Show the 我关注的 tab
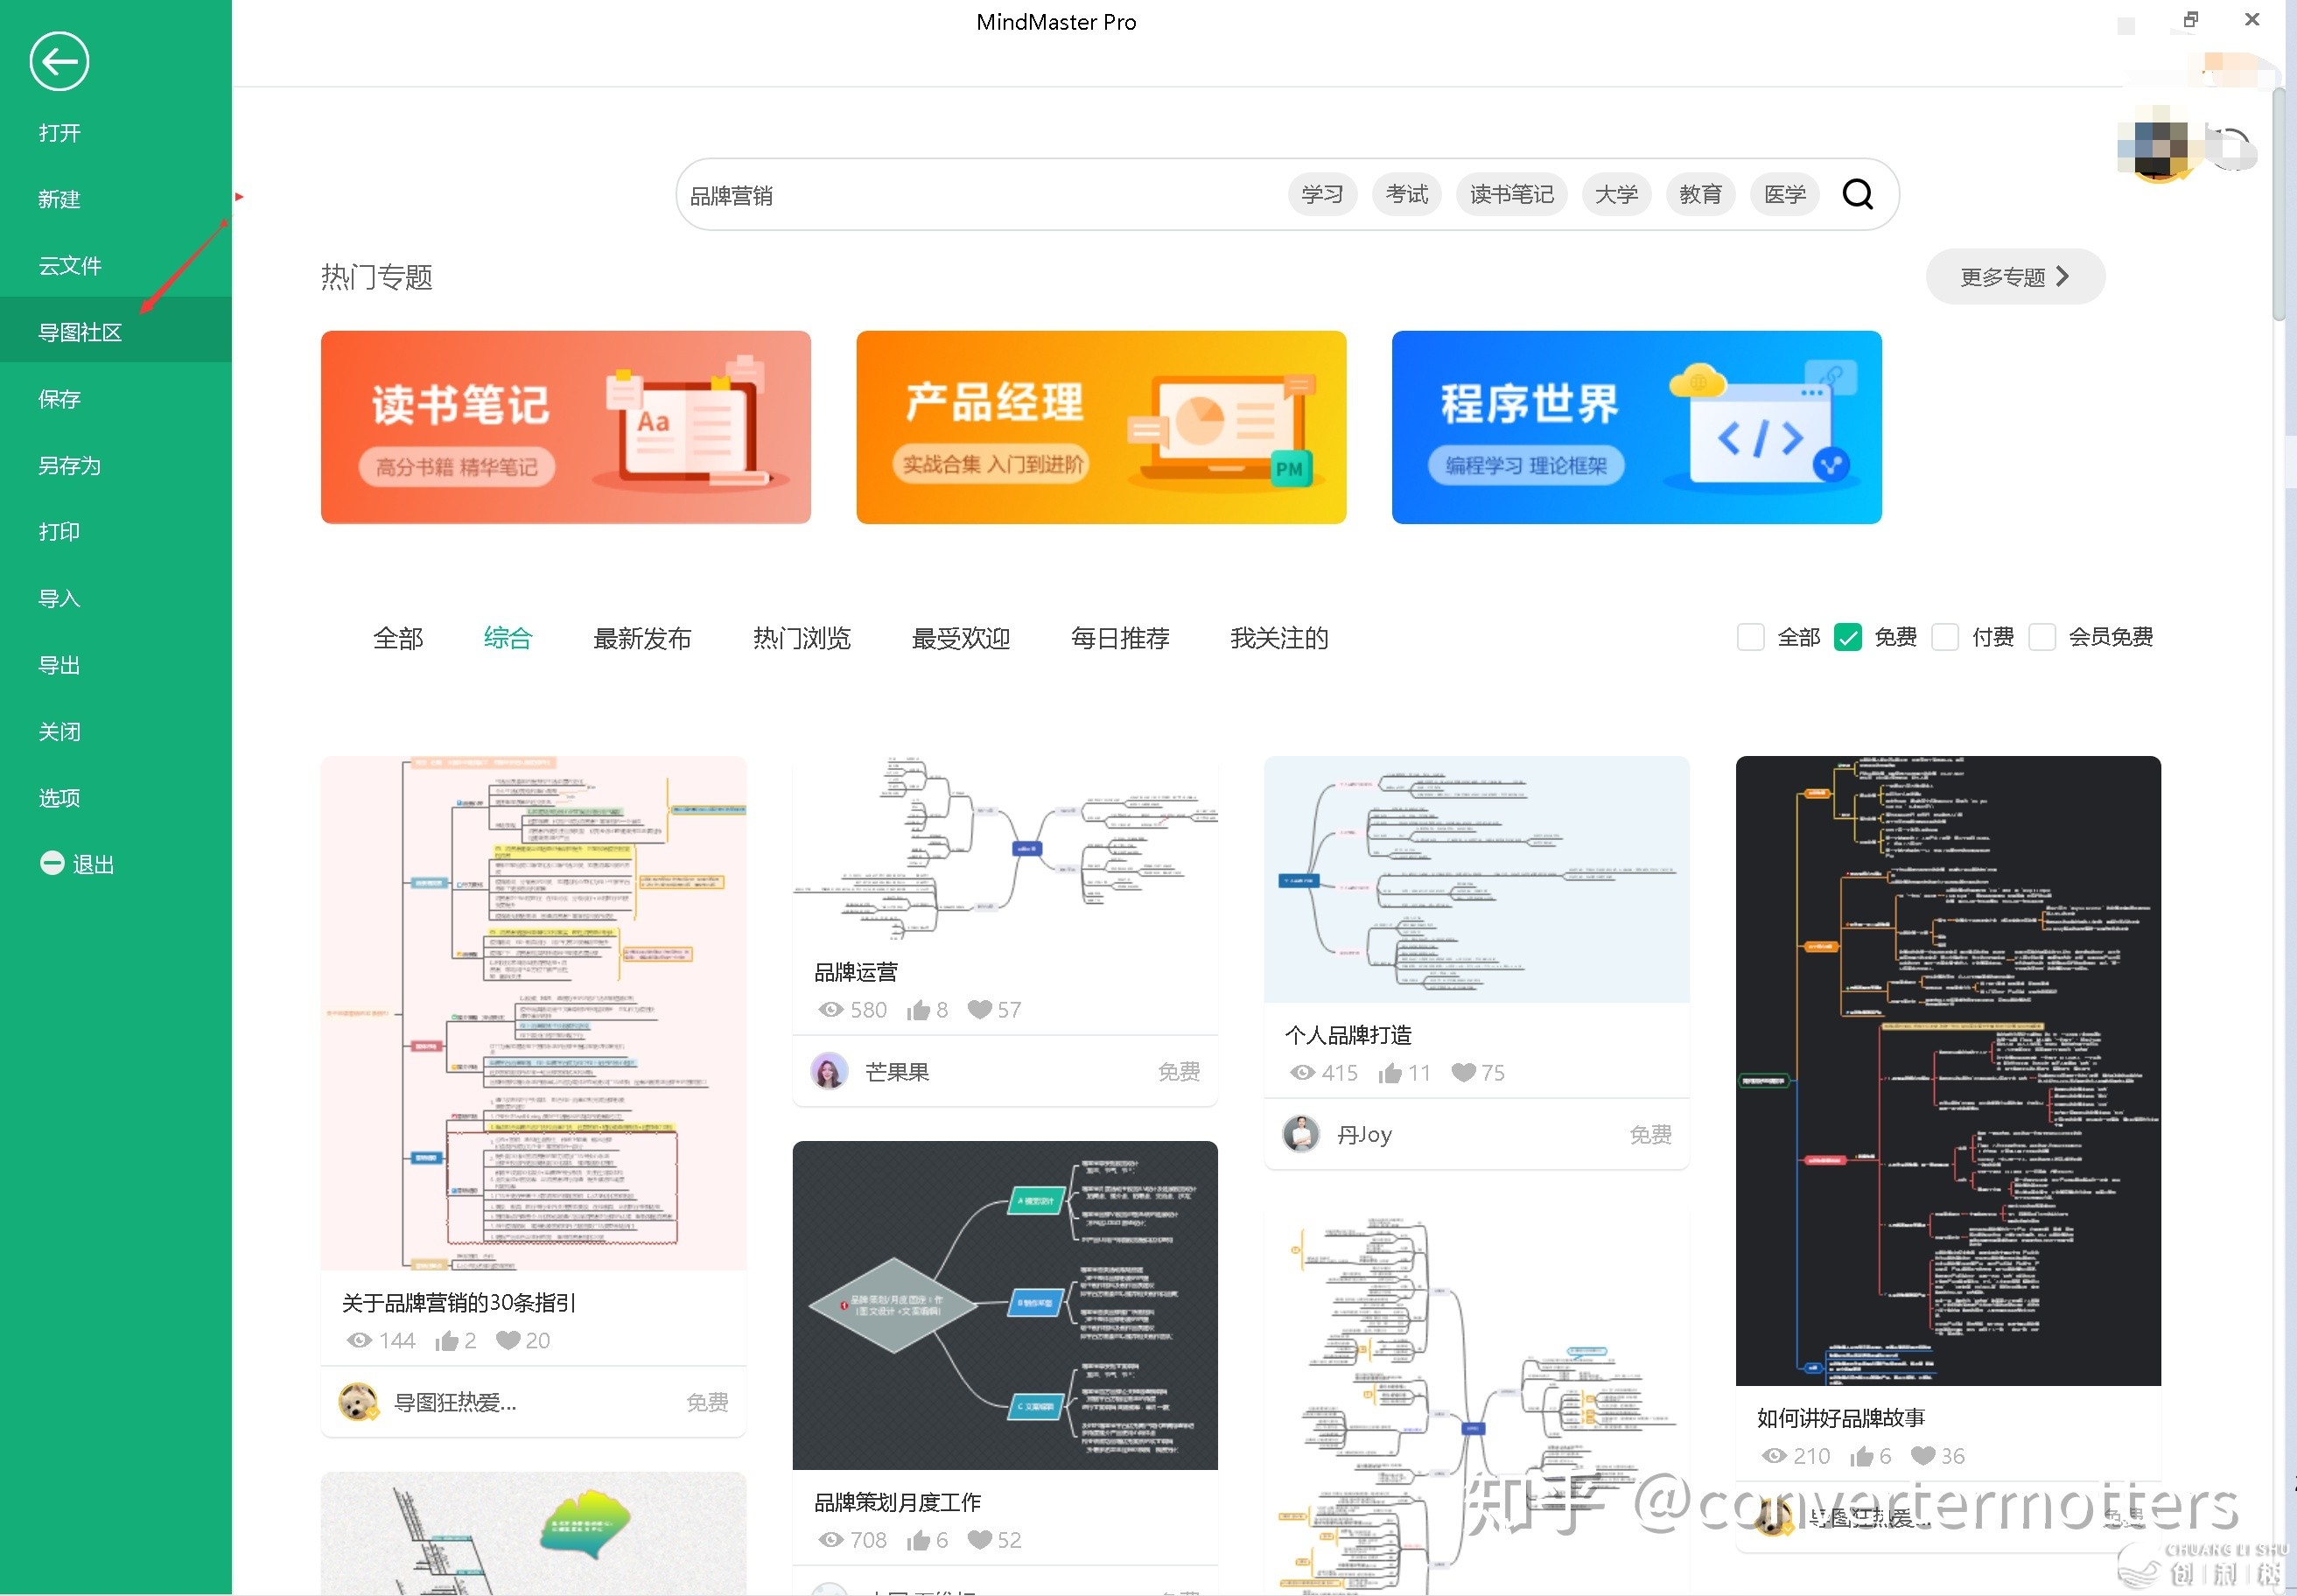 tap(1279, 638)
